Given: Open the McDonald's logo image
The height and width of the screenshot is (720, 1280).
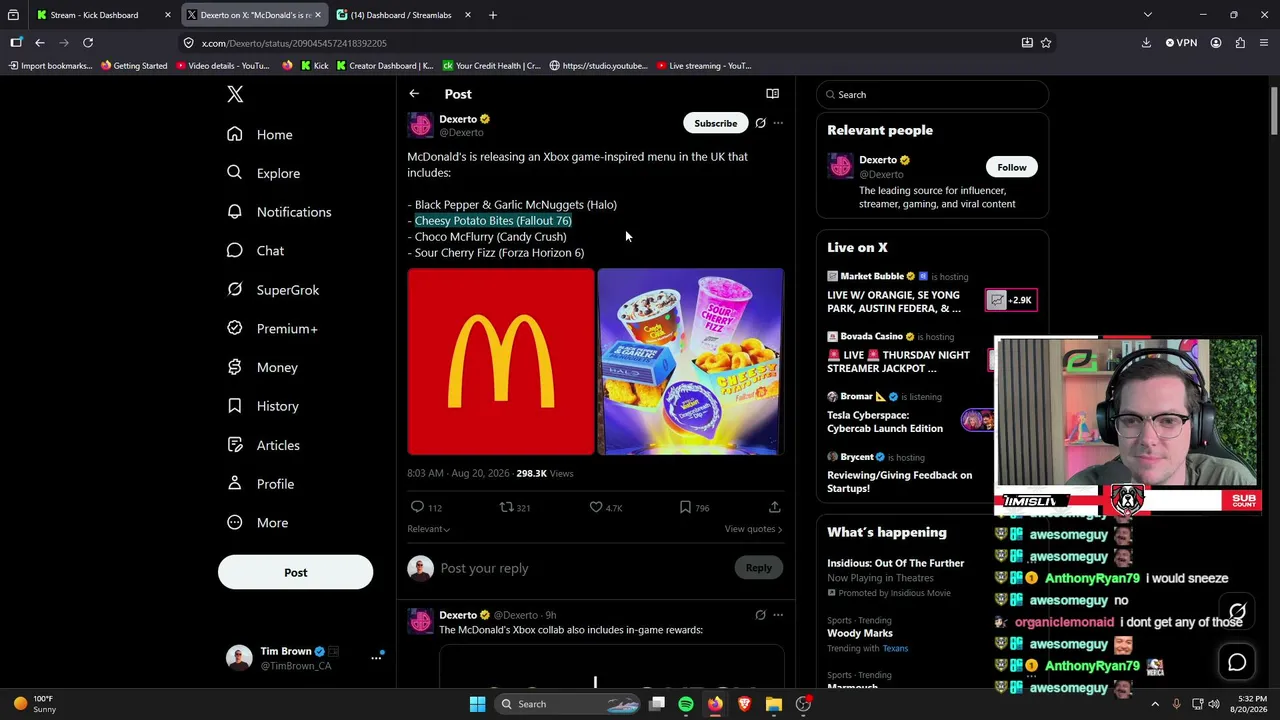Looking at the screenshot, I should tap(500, 361).
